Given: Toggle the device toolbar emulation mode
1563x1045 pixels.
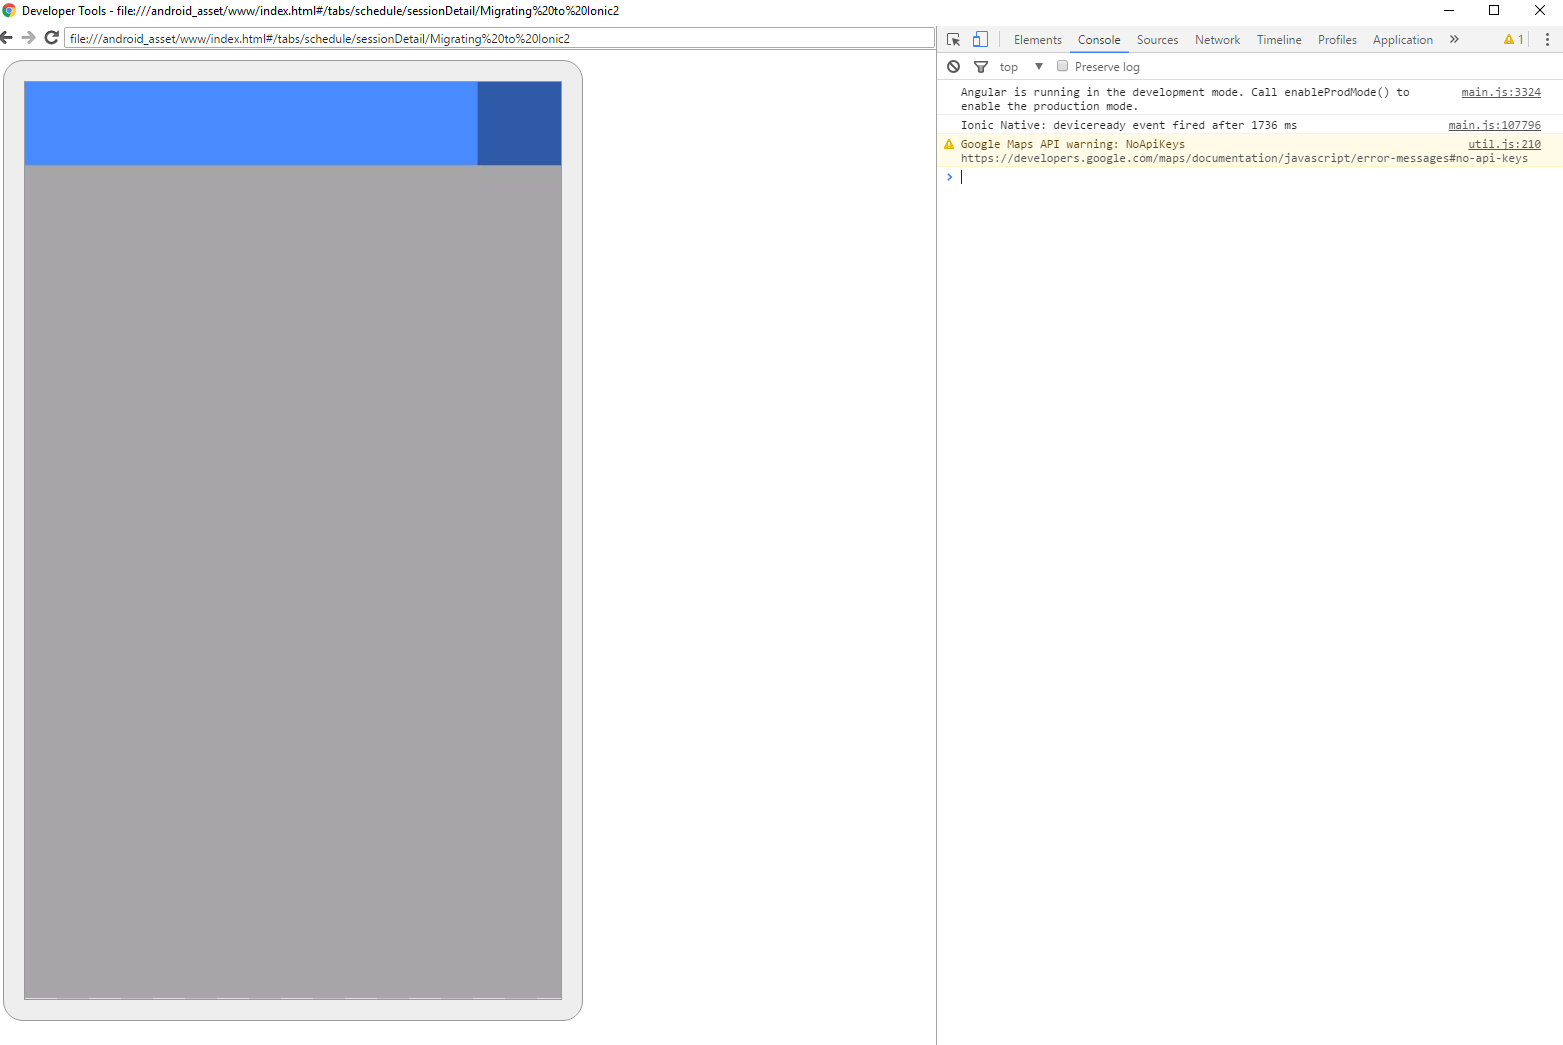Looking at the screenshot, I should [x=980, y=39].
